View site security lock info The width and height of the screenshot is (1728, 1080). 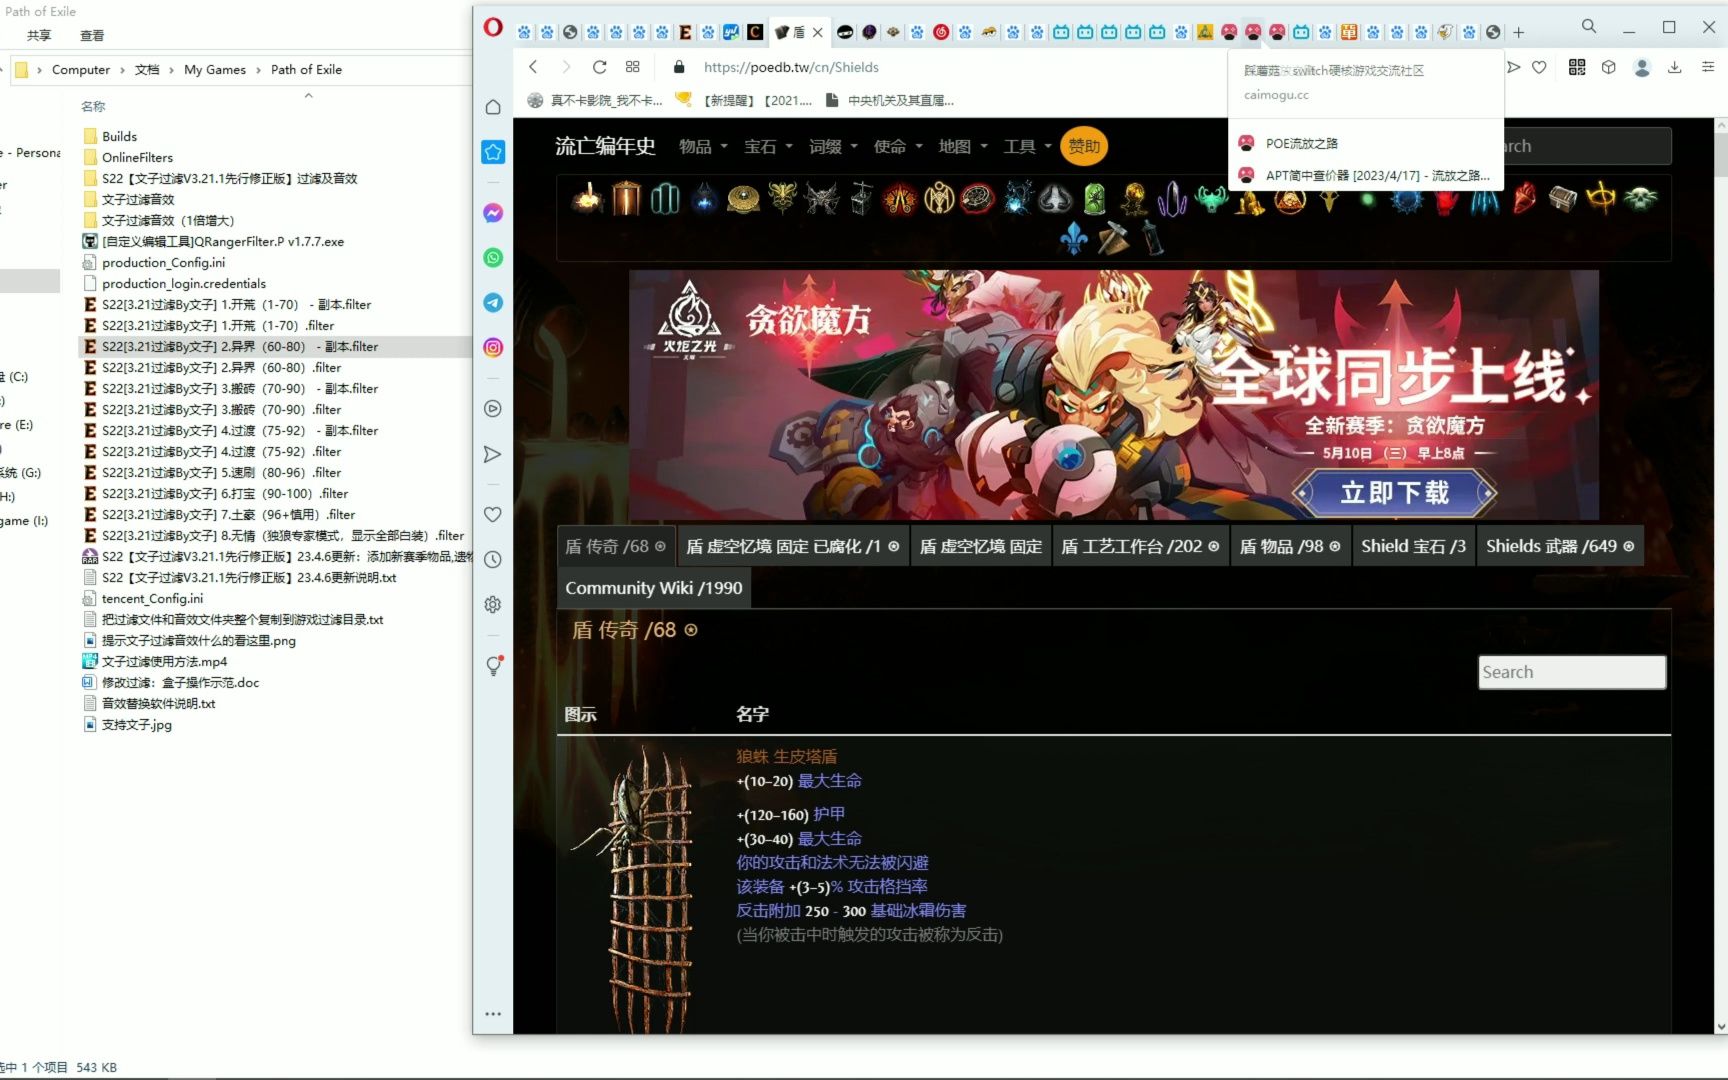click(679, 67)
